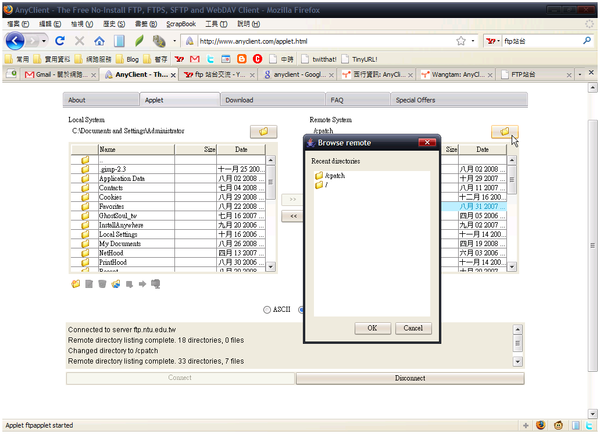Click the gray computer icon below list
The image size is (600, 434).
pos(155,284)
